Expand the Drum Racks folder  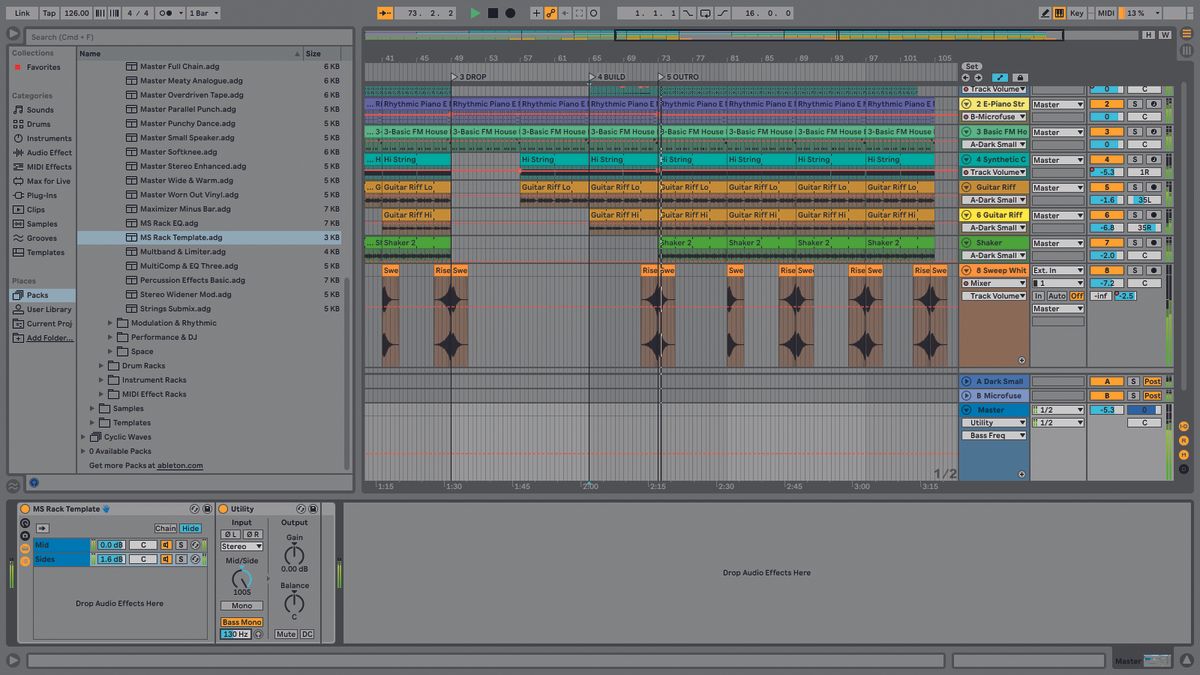coord(101,366)
